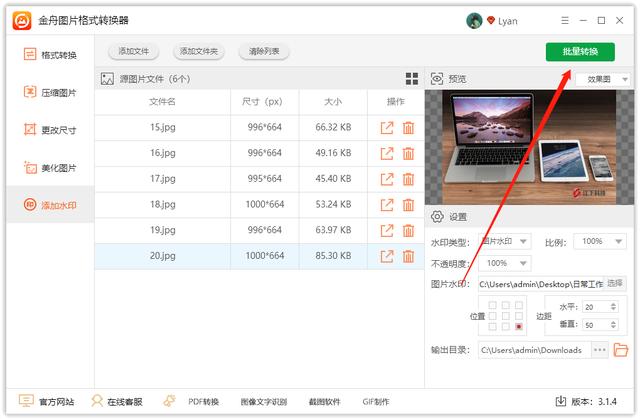This screenshot has height=420, width=640.
Task: Click export icon in 18.jpg row
Action: pyautogui.click(x=387, y=204)
